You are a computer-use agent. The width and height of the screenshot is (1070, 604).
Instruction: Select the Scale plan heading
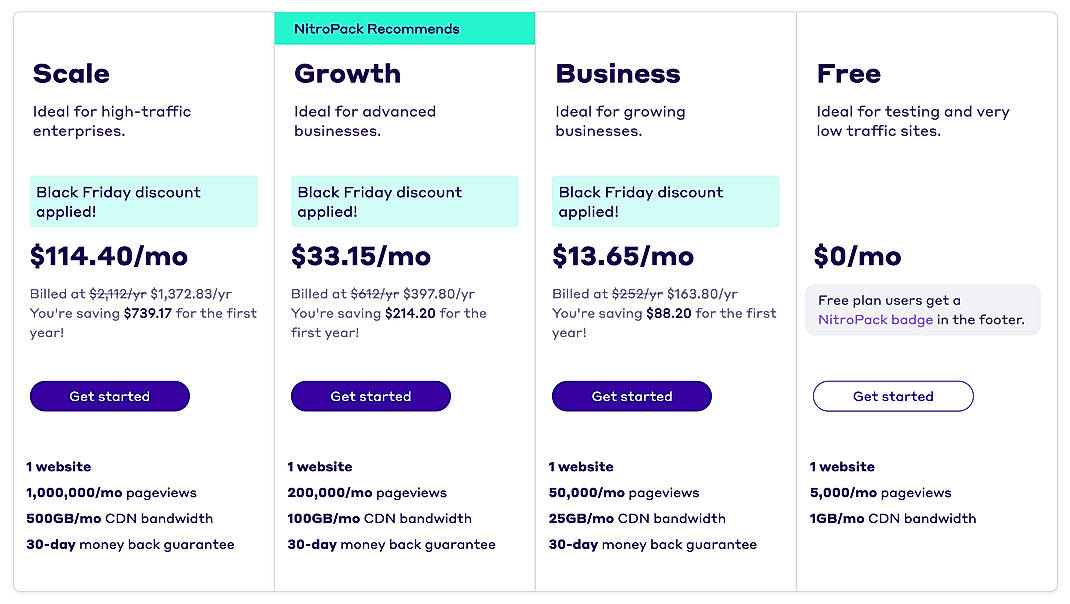click(69, 73)
